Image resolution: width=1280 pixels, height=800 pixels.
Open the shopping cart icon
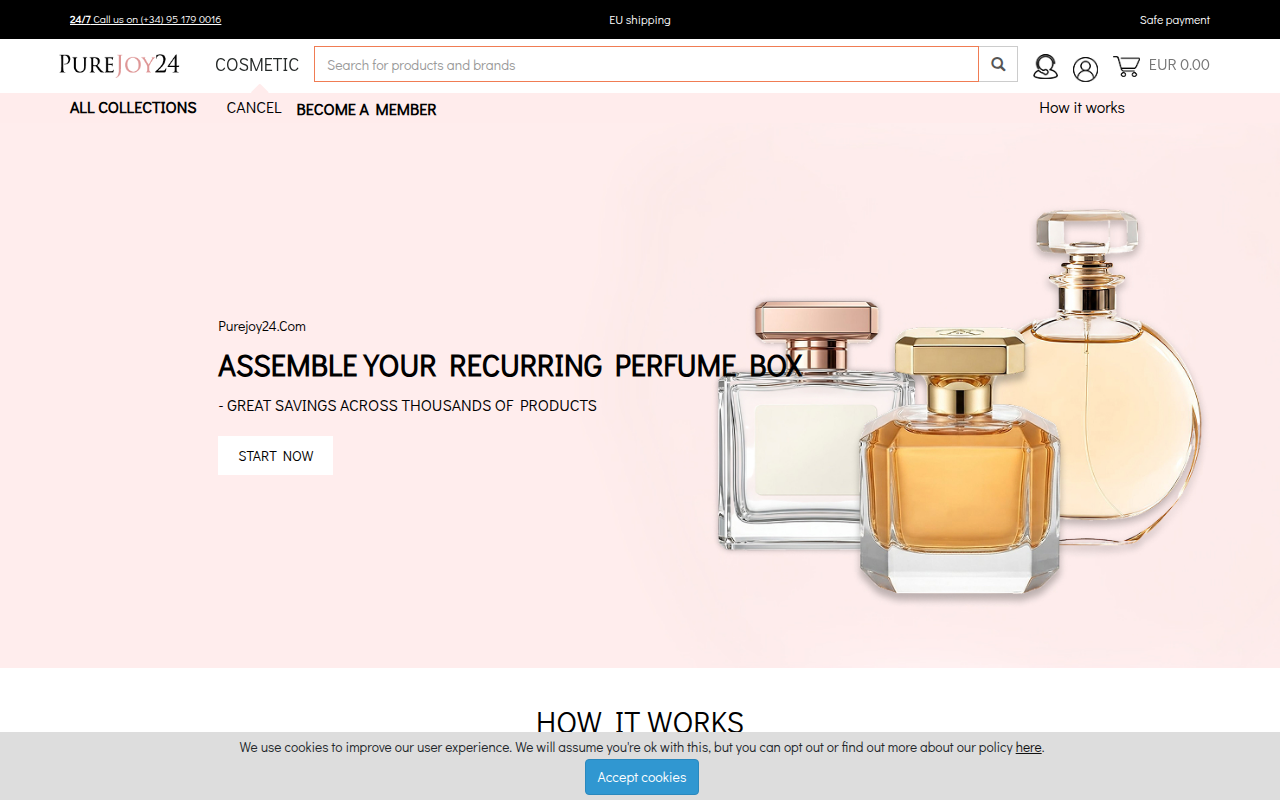1127,66
